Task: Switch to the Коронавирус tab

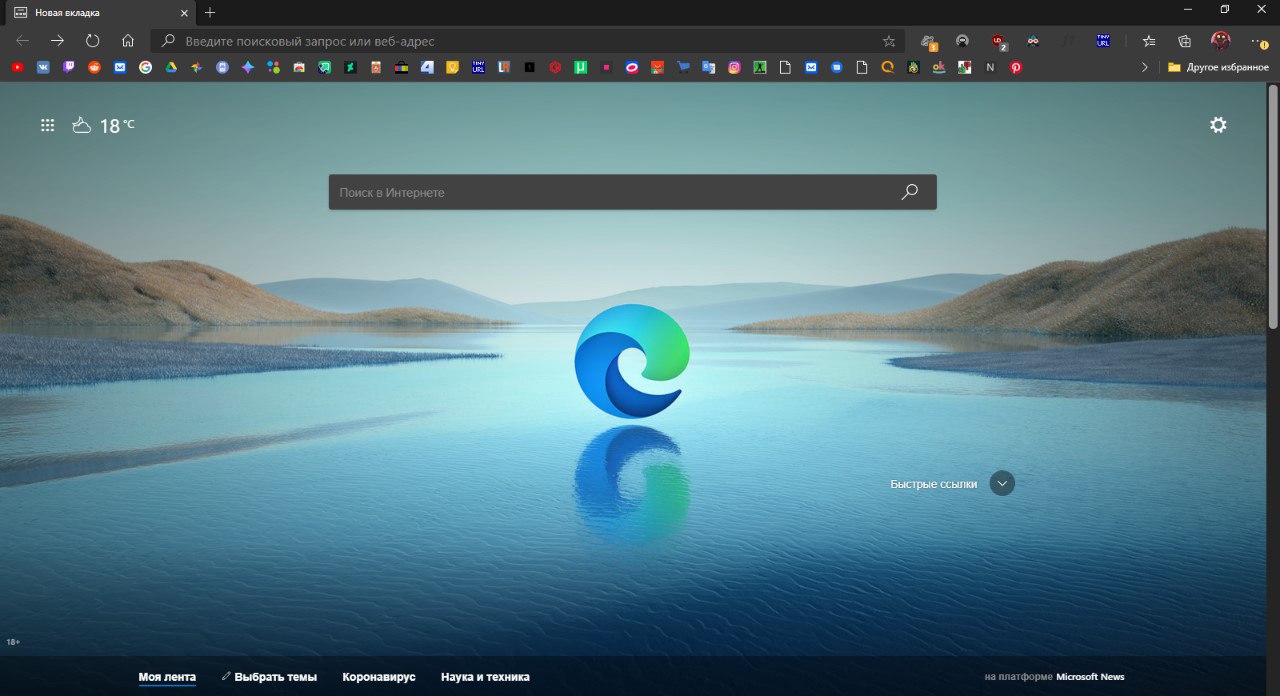Action: pos(379,677)
